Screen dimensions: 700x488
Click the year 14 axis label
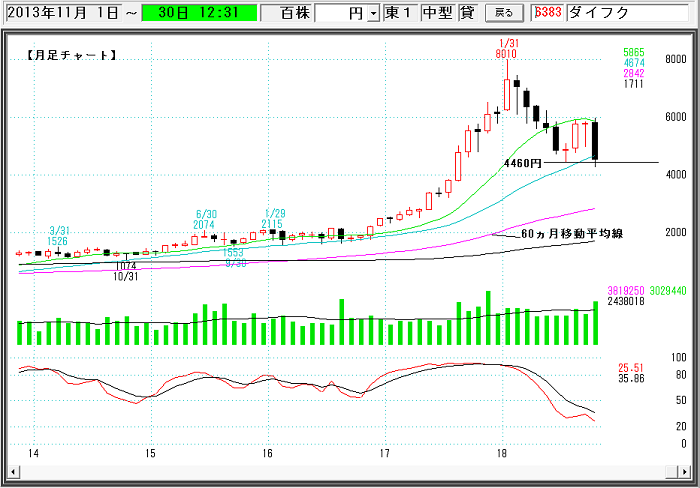pyautogui.click(x=33, y=454)
